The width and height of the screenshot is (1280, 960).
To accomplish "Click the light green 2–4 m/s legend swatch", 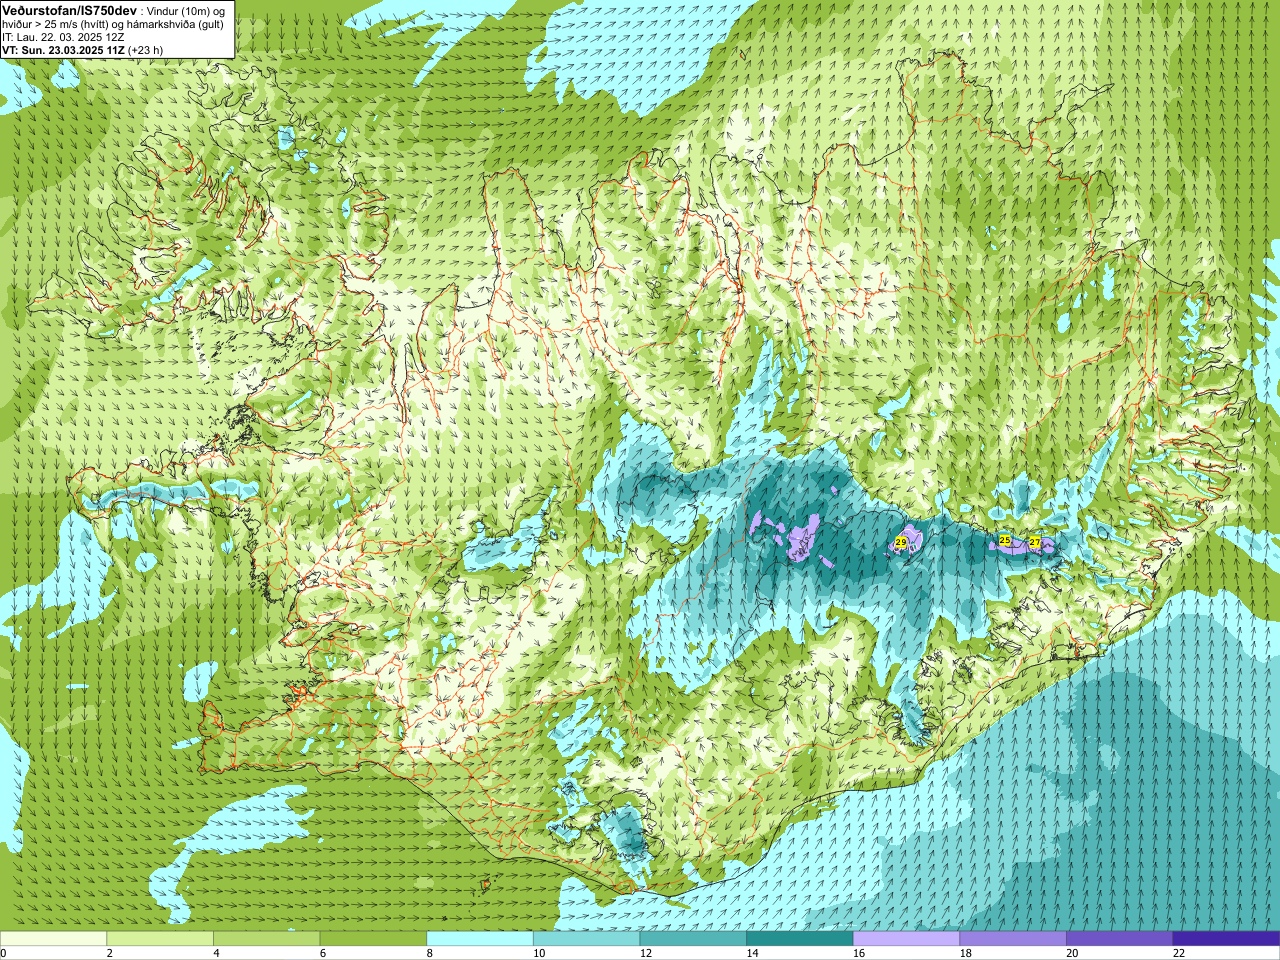I will [160, 939].
